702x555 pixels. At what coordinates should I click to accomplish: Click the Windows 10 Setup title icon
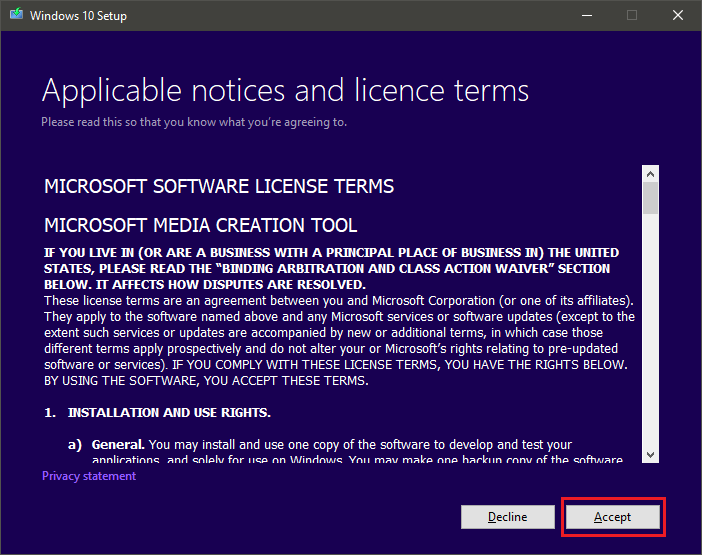[17, 15]
